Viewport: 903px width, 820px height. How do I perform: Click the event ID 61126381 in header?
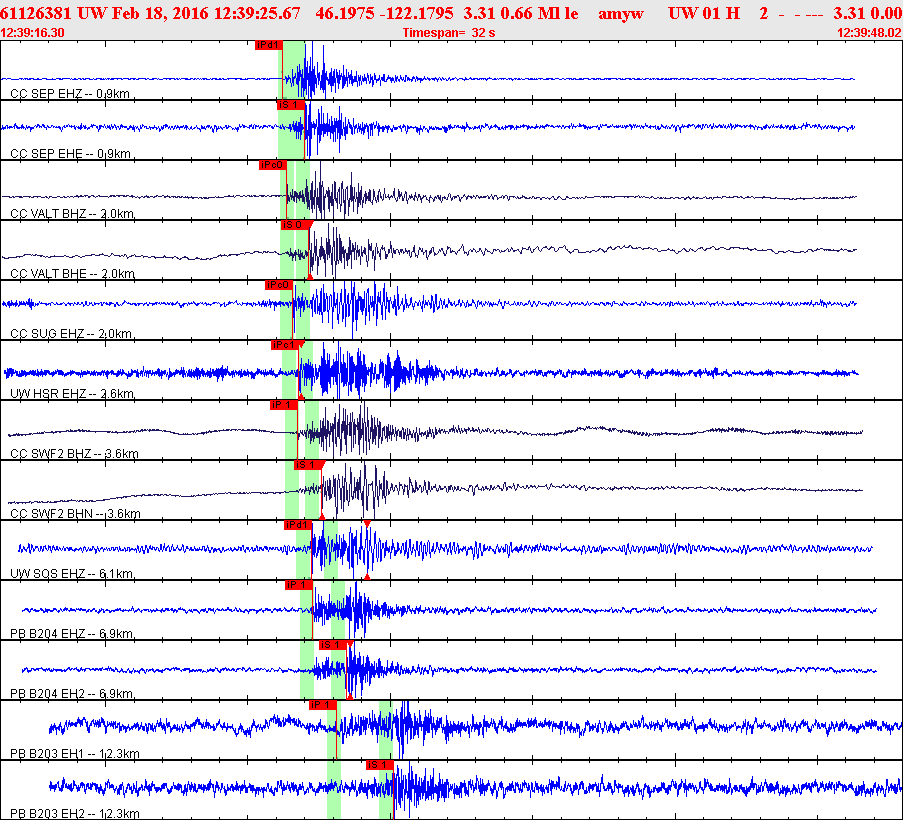[x=36, y=13]
